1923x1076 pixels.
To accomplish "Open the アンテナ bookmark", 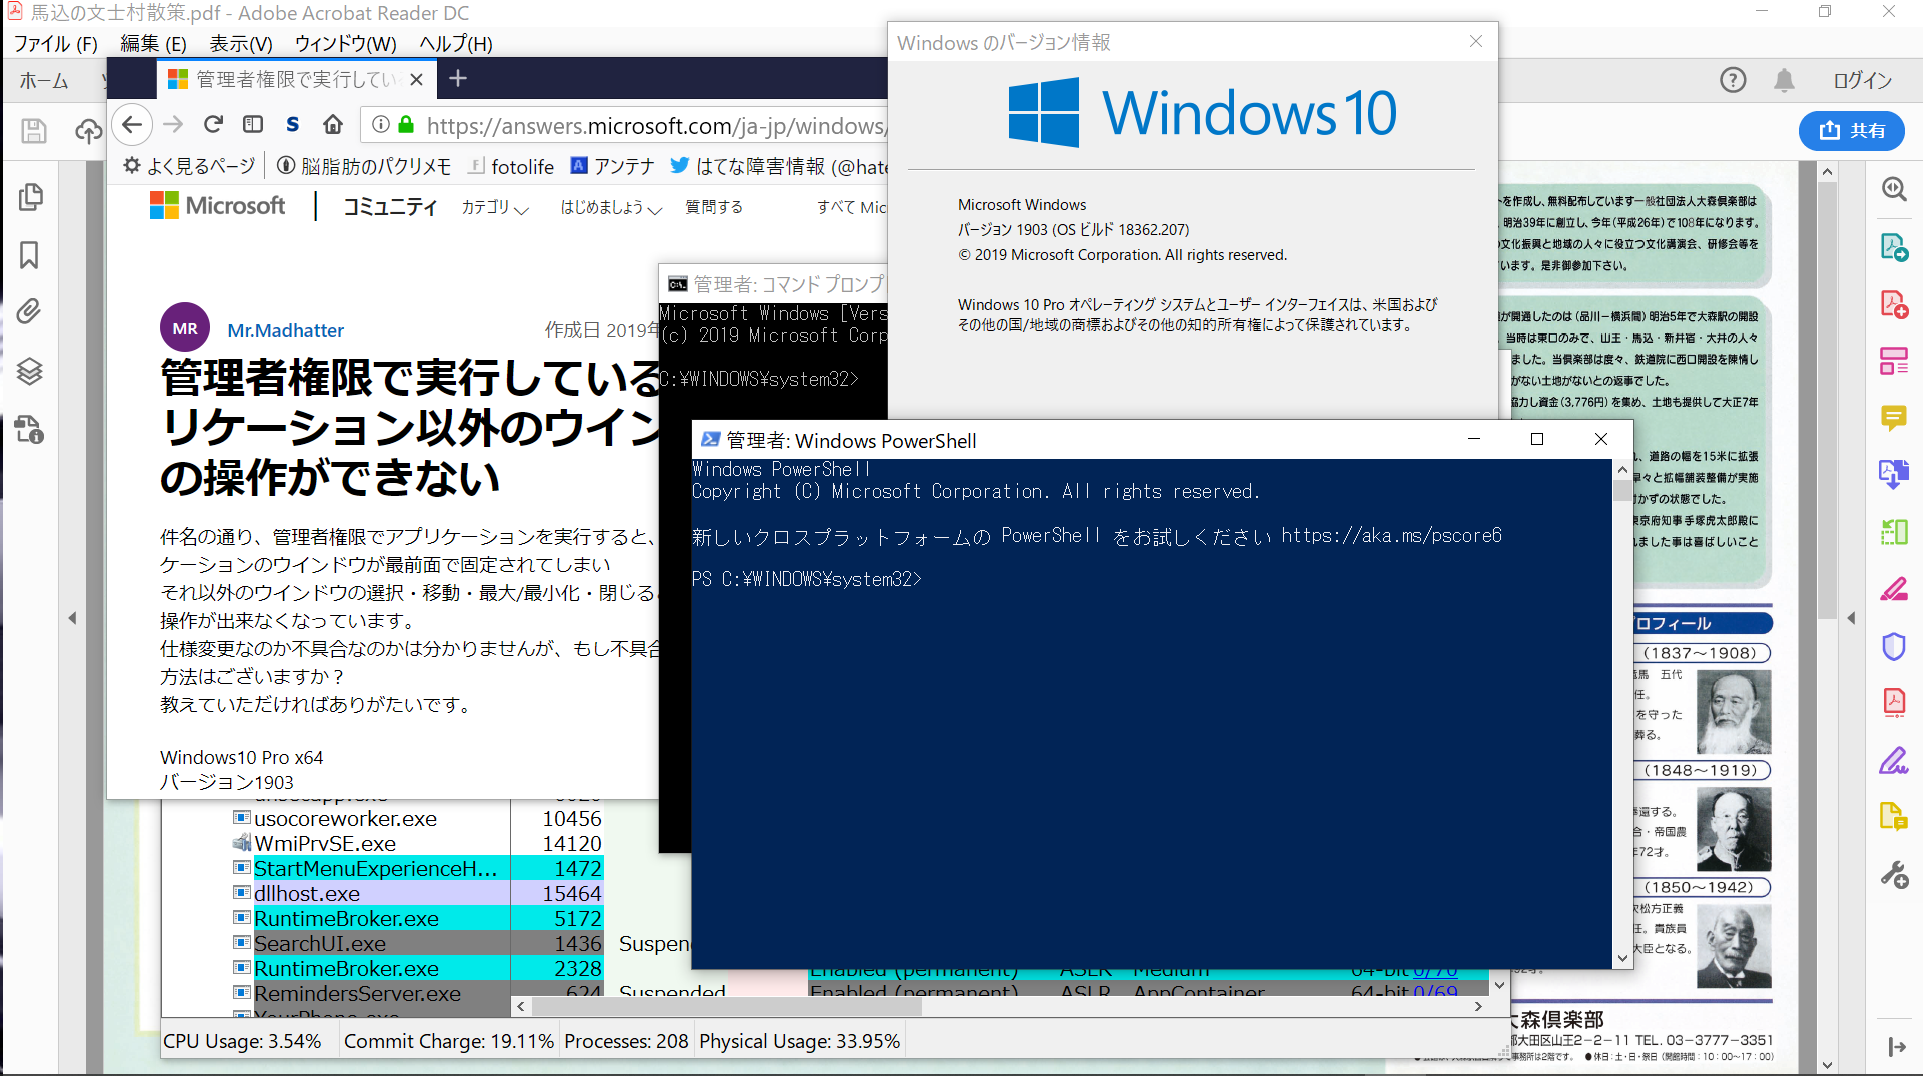I will 612,166.
